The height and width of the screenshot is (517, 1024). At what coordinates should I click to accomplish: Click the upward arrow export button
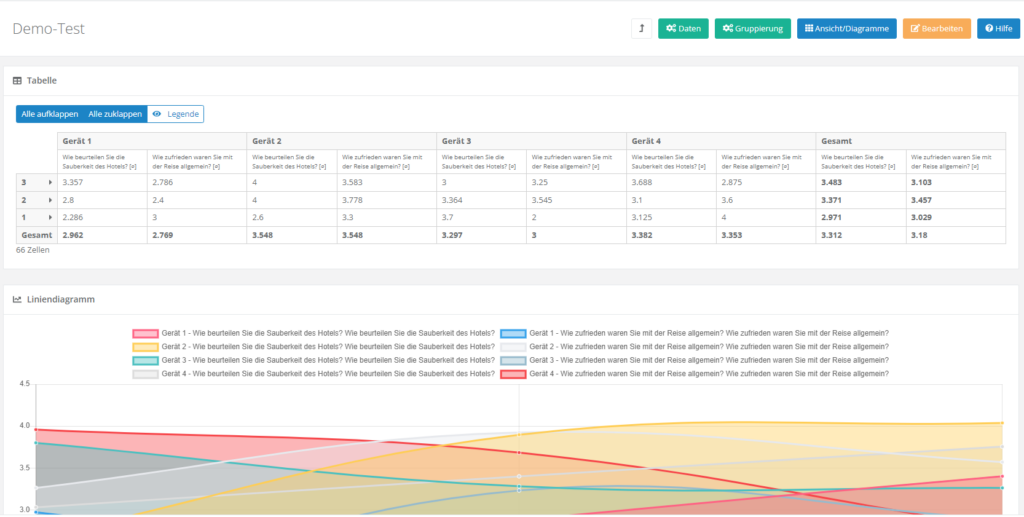click(641, 29)
